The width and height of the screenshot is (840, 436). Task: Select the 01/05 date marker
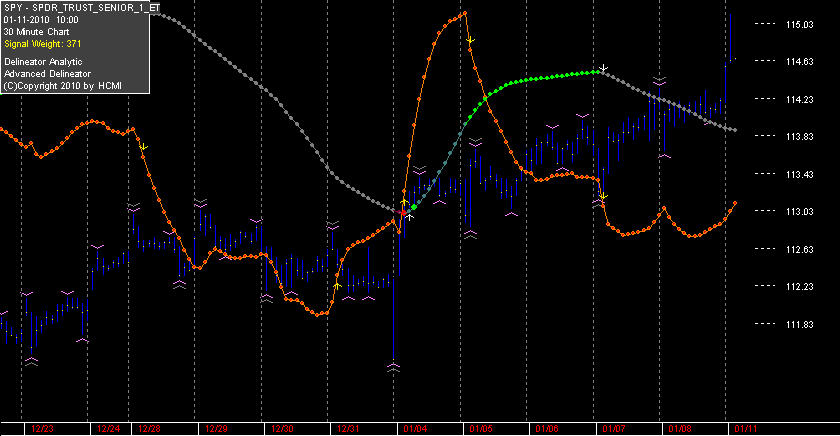tap(481, 429)
